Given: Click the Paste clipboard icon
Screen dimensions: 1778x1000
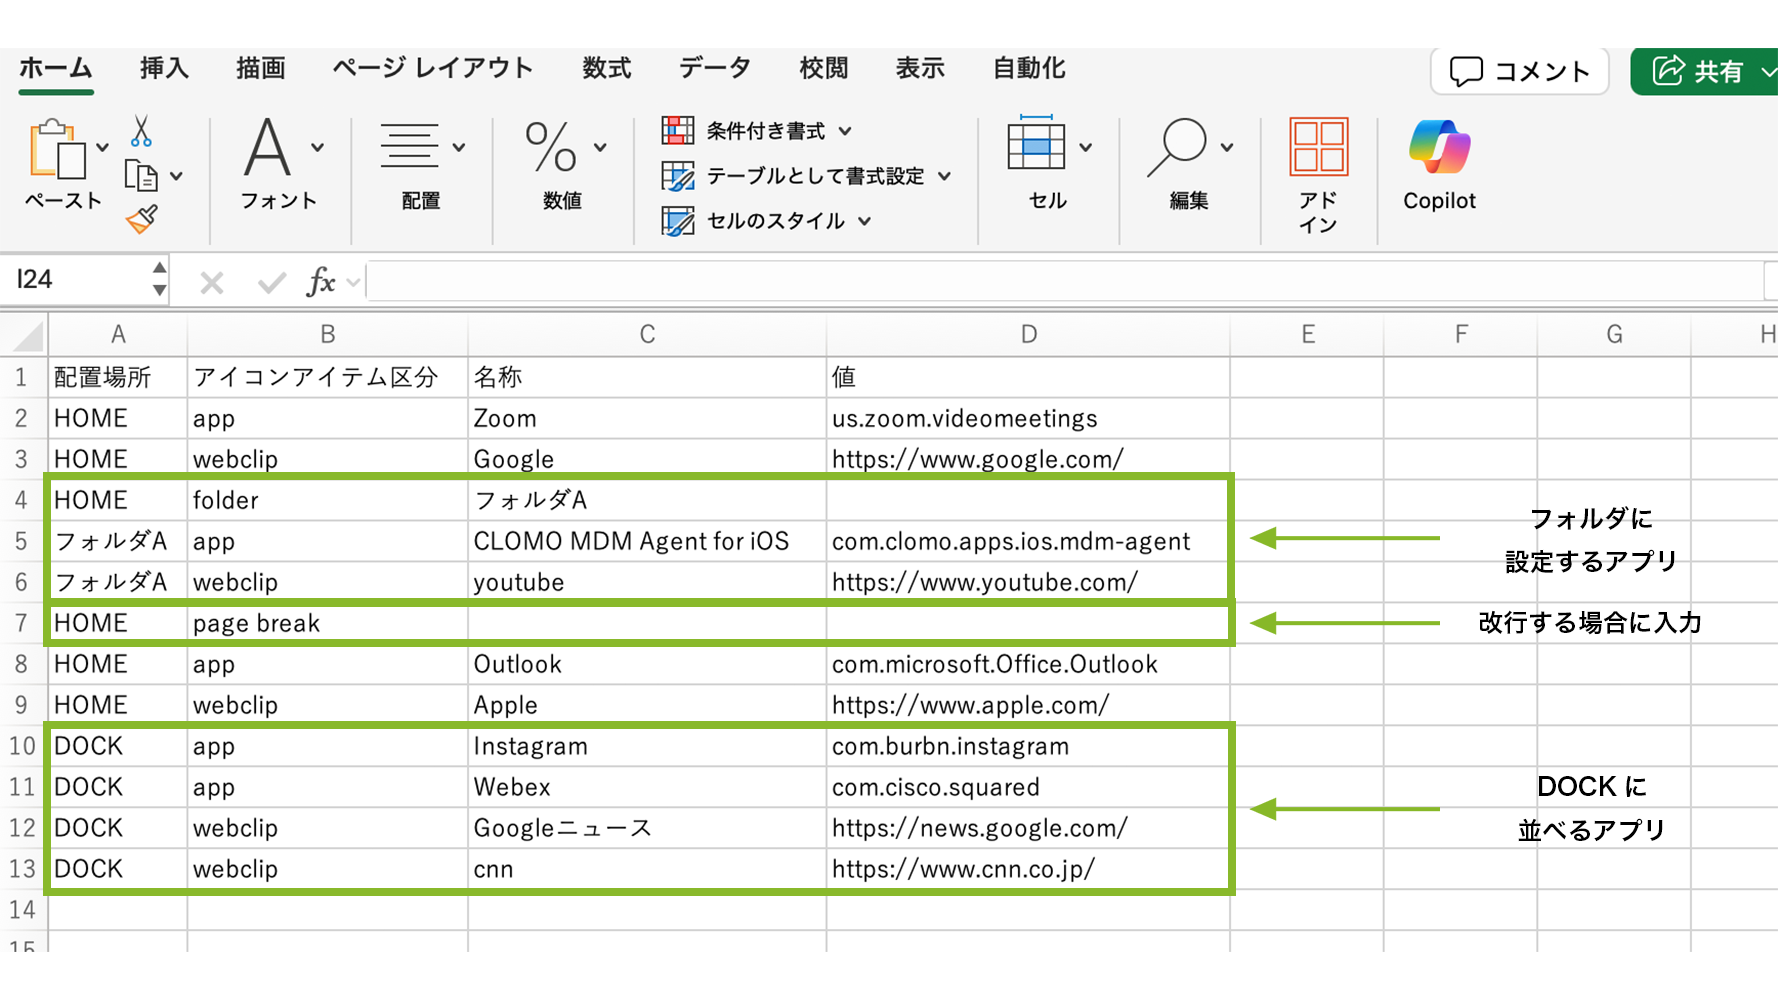Looking at the screenshot, I should (x=57, y=151).
